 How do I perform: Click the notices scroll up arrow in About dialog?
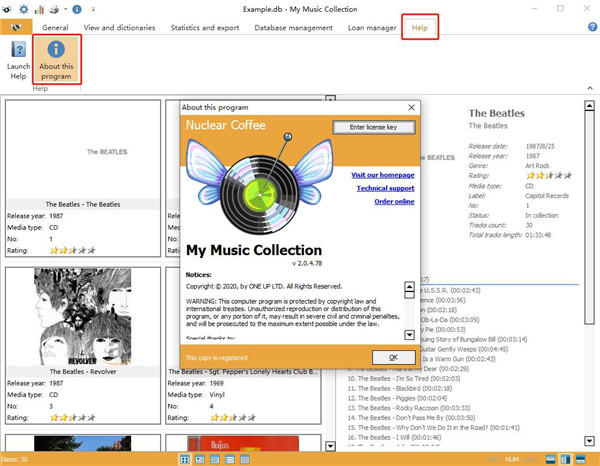click(x=409, y=287)
